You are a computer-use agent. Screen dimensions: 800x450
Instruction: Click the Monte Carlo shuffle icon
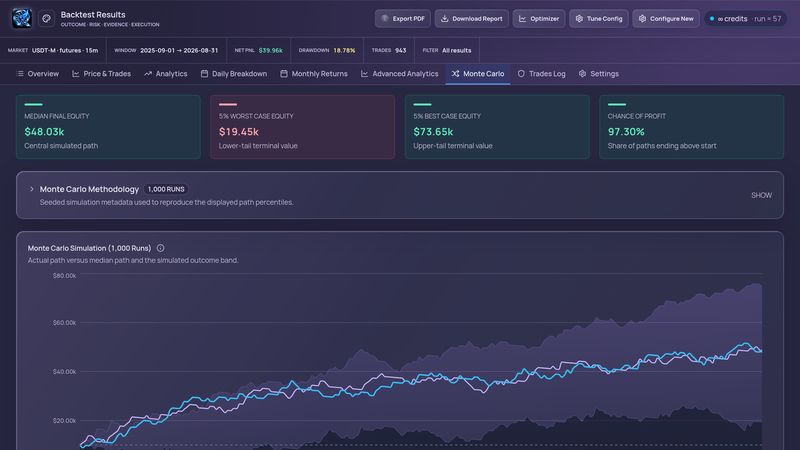(455, 74)
